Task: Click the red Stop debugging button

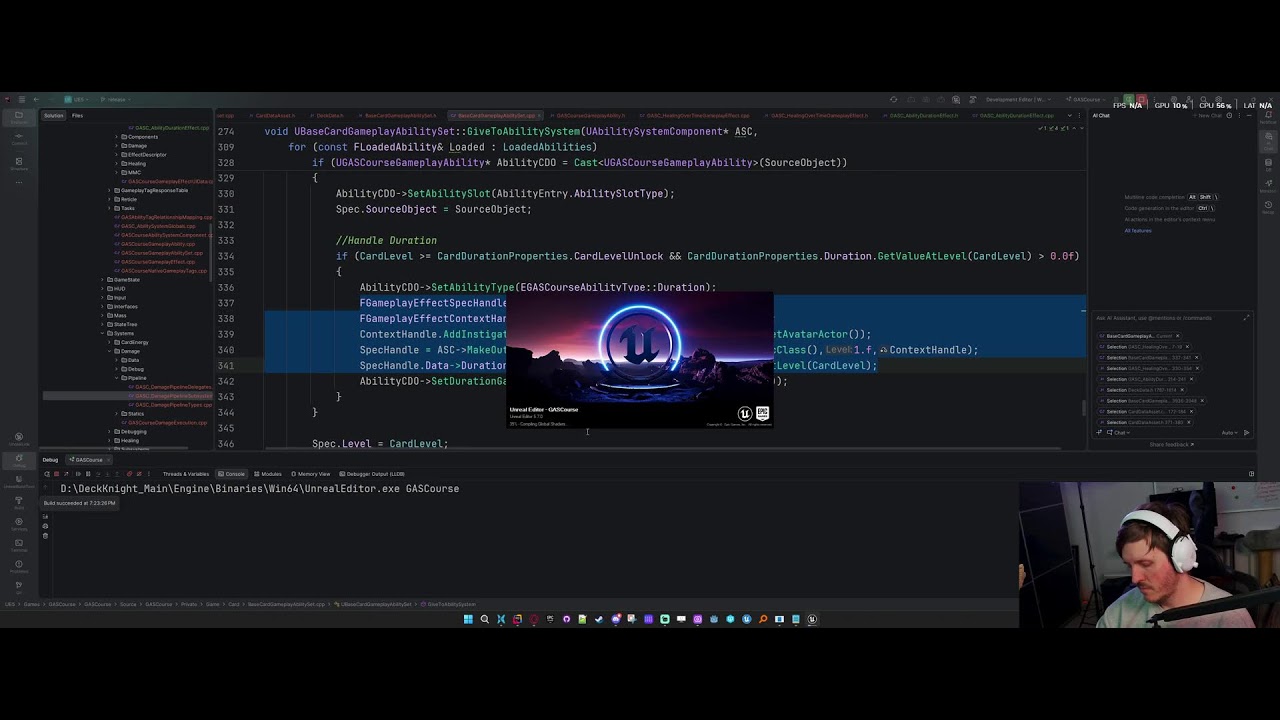Action: 1141,99
